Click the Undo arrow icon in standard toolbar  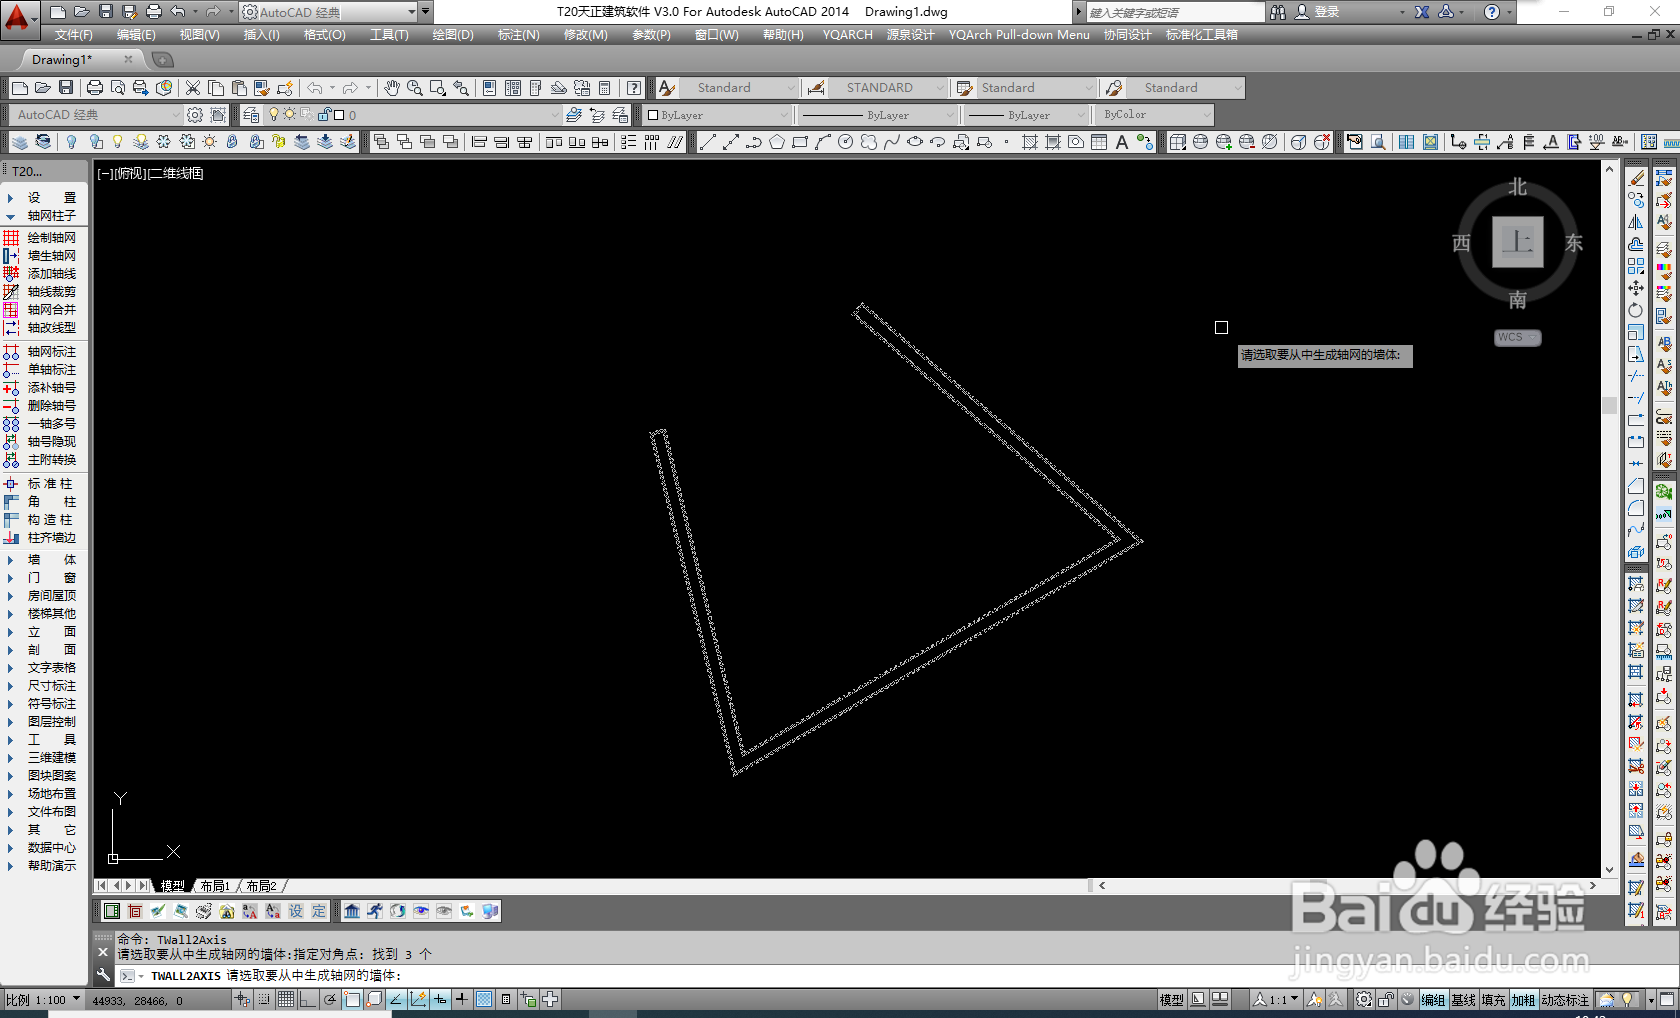315,88
